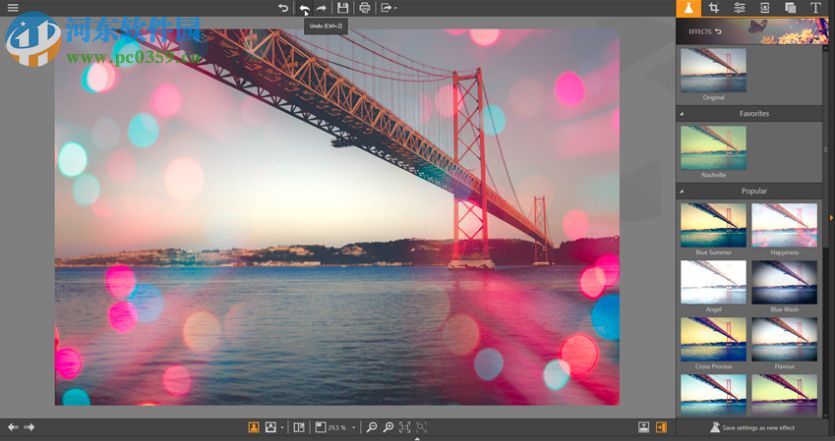Open dropdown next to original view icon
This screenshot has height=441, width=835.
(282, 428)
